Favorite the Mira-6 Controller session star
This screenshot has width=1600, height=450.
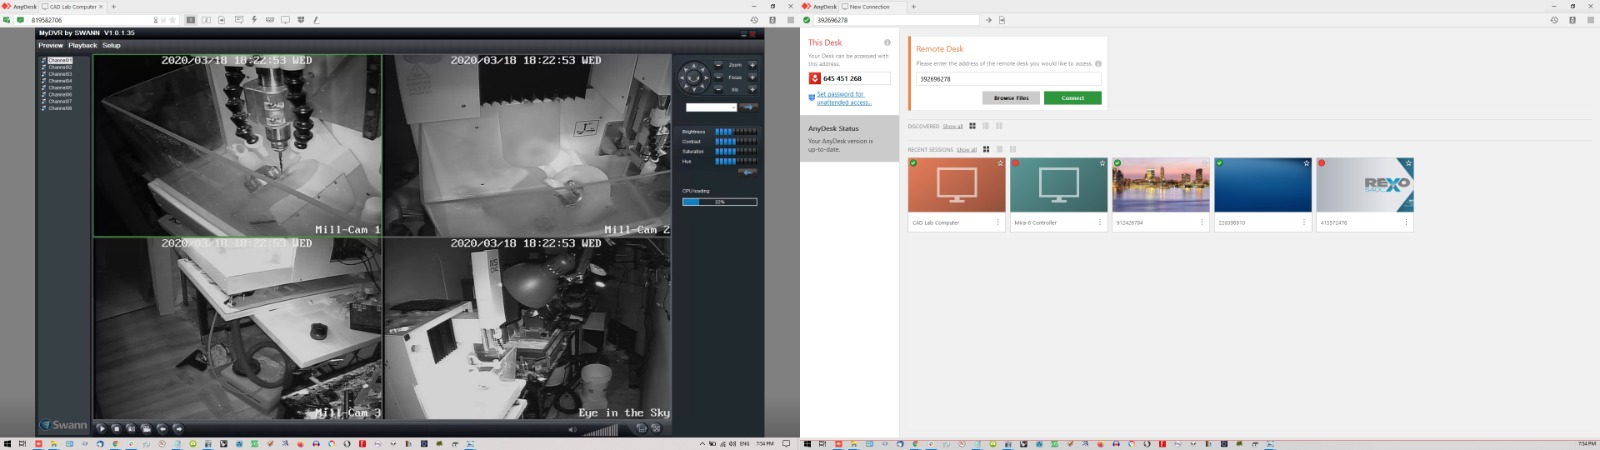pyautogui.click(x=1102, y=163)
